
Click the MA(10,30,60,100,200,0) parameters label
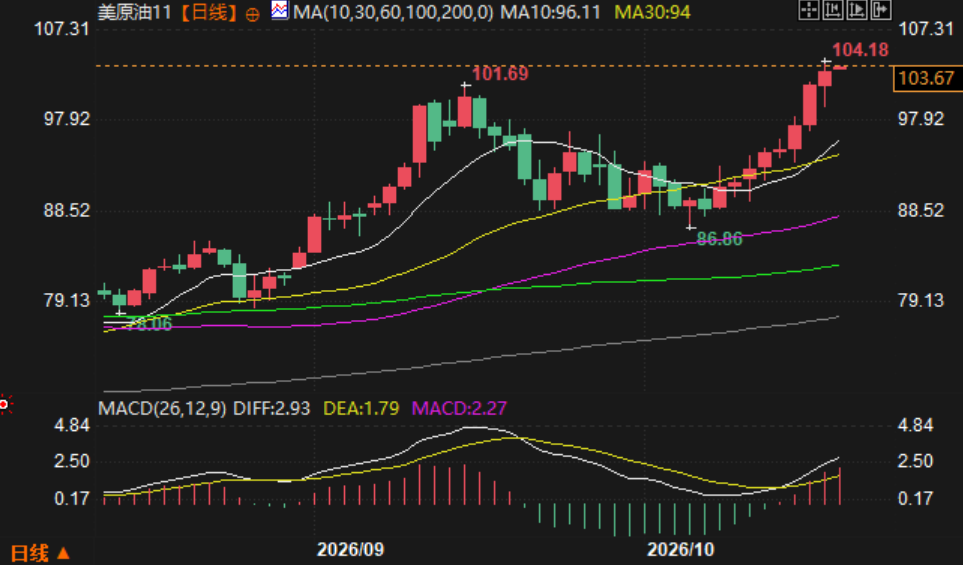[393, 12]
